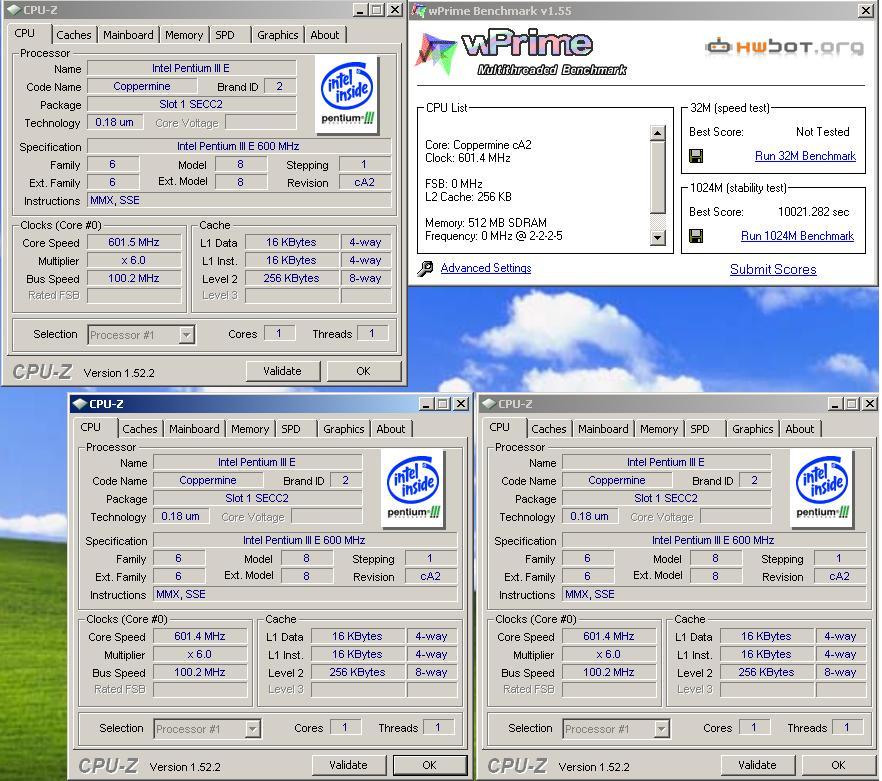The image size is (882, 781).
Task: Click the CPU-Z title bar icon in top-left window
Action: pyautogui.click(x=14, y=10)
